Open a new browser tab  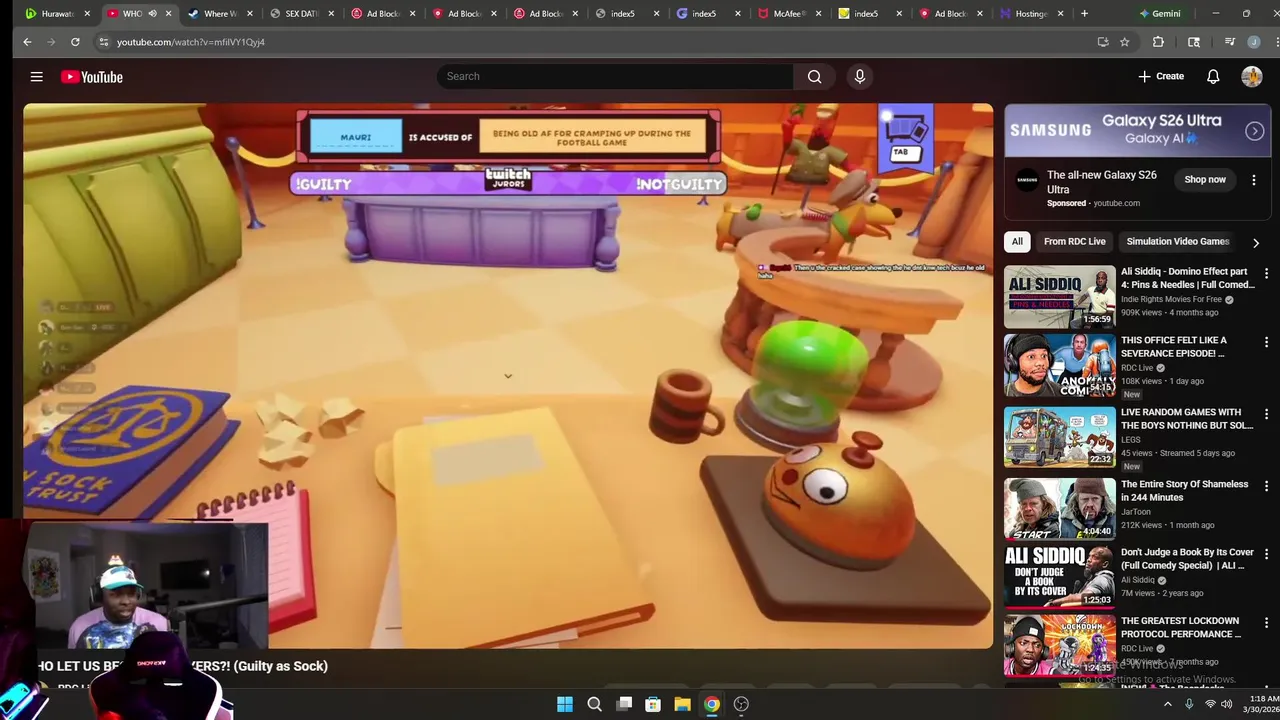(x=1084, y=14)
